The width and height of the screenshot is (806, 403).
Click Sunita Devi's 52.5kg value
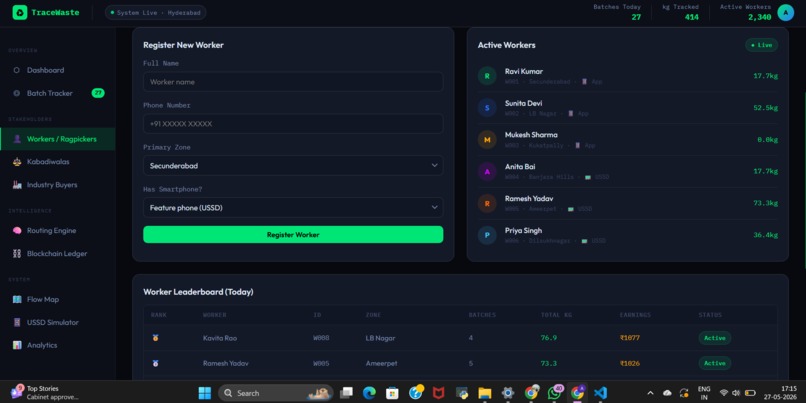coord(765,108)
